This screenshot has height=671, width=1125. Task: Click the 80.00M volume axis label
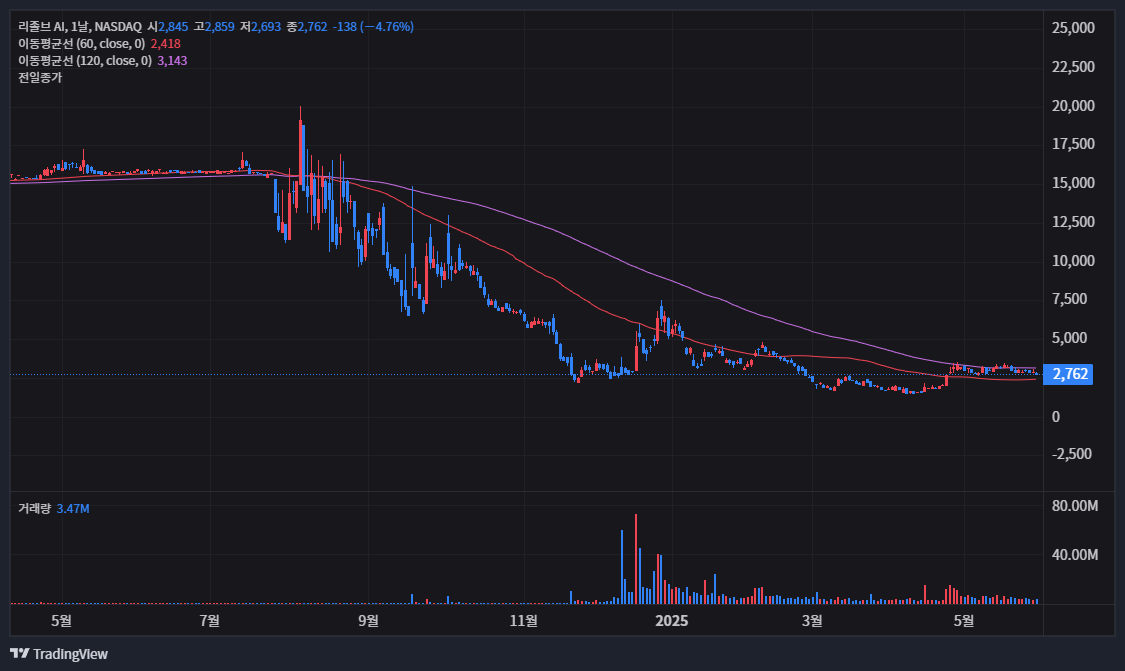tap(1075, 506)
